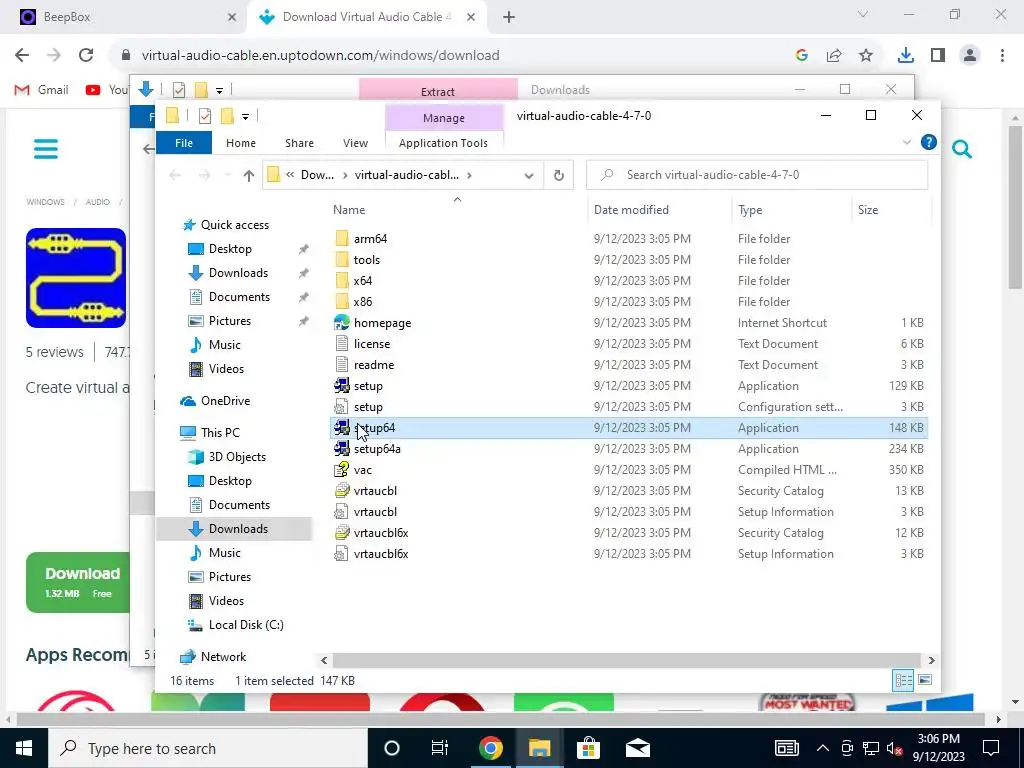Select the vac Compiled HTML help file
Image resolution: width=1024 pixels, height=768 pixels.
tap(362, 470)
